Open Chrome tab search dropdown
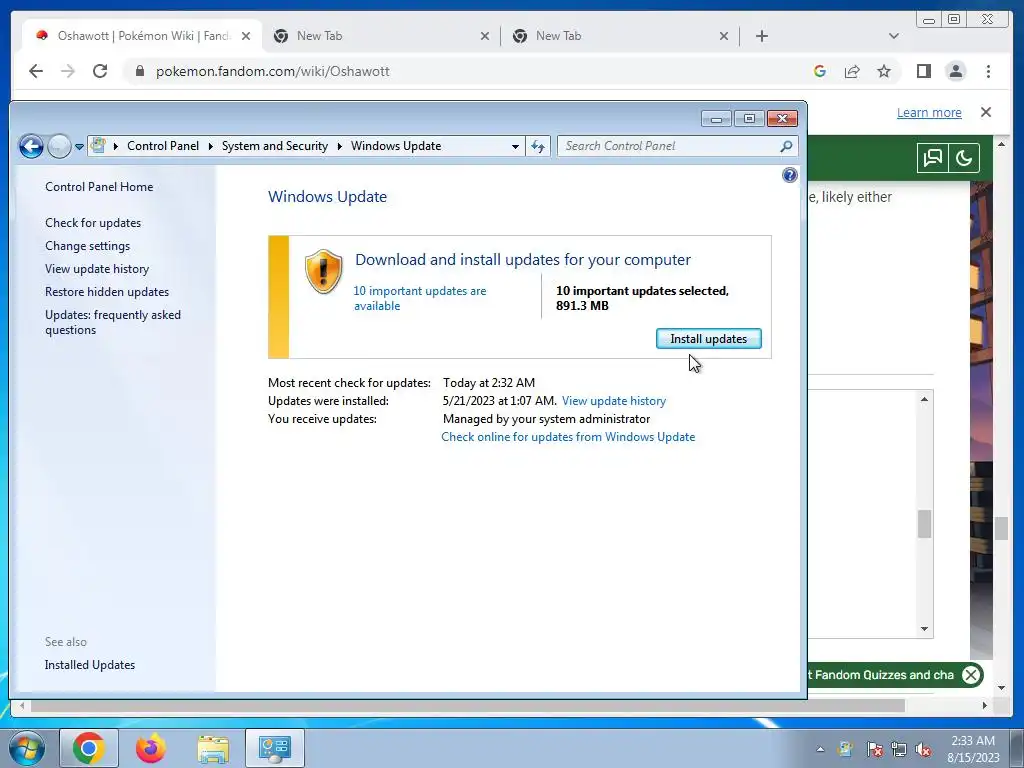This screenshot has width=1024, height=768. coord(894,36)
